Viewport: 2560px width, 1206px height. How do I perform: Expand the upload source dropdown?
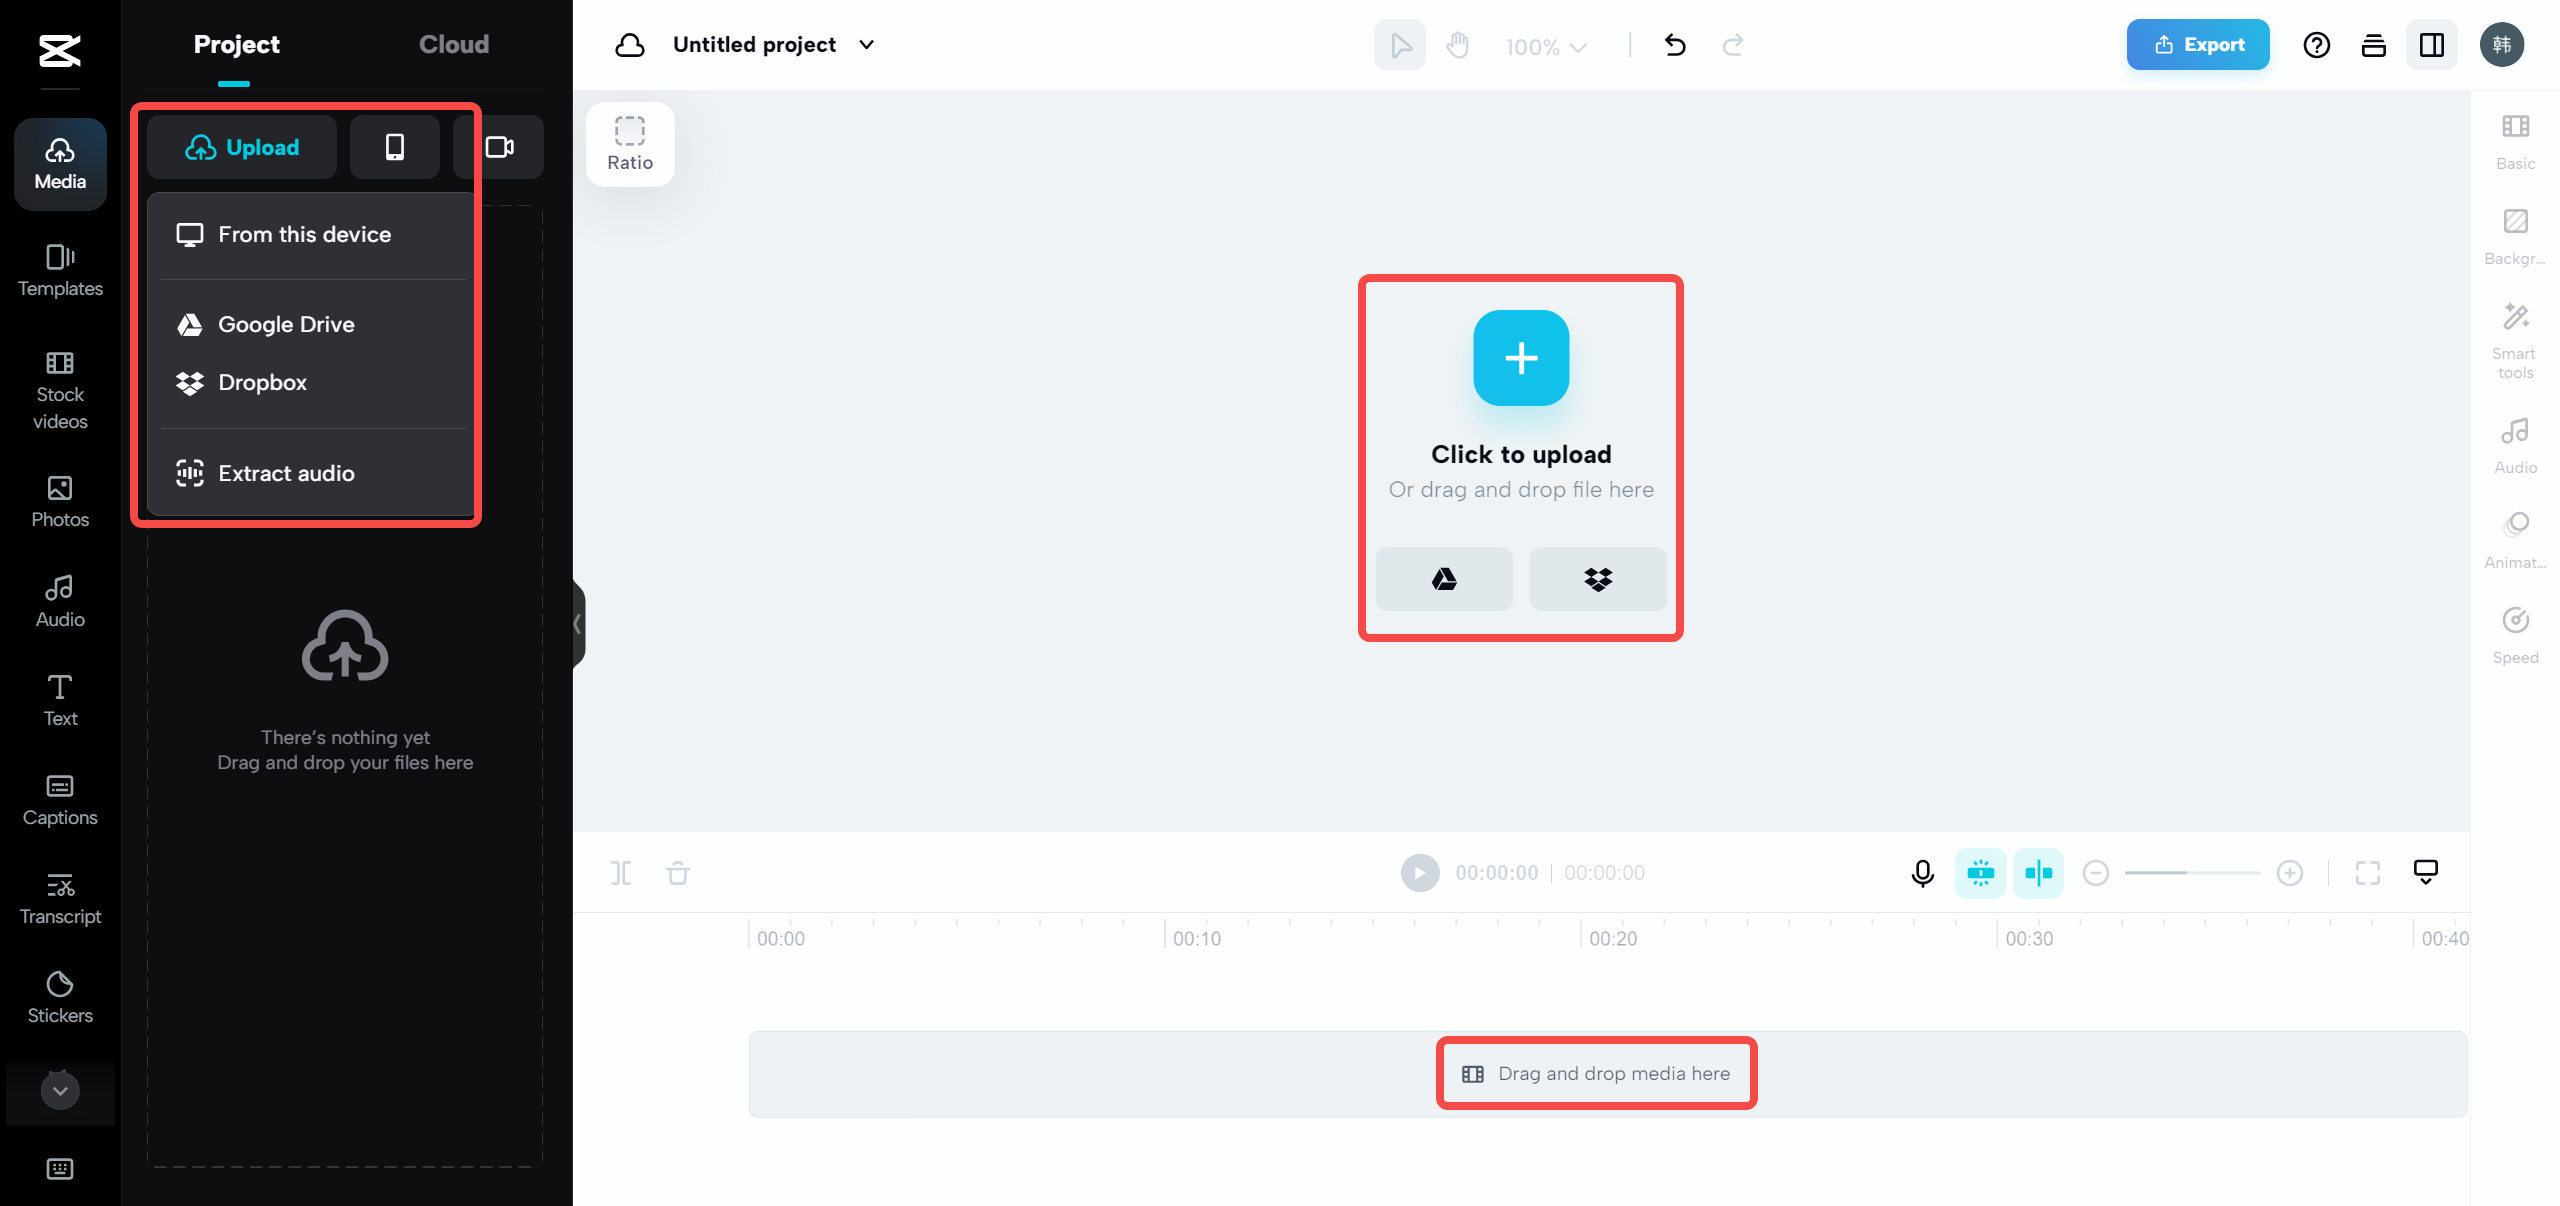(x=242, y=147)
